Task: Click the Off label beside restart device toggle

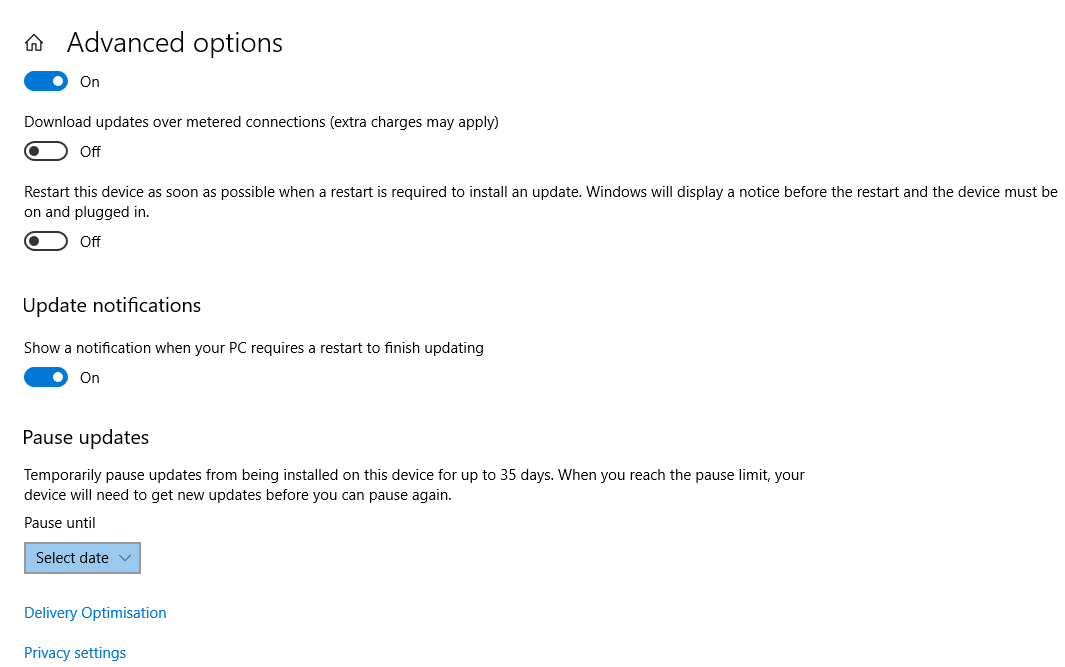Action: click(90, 242)
